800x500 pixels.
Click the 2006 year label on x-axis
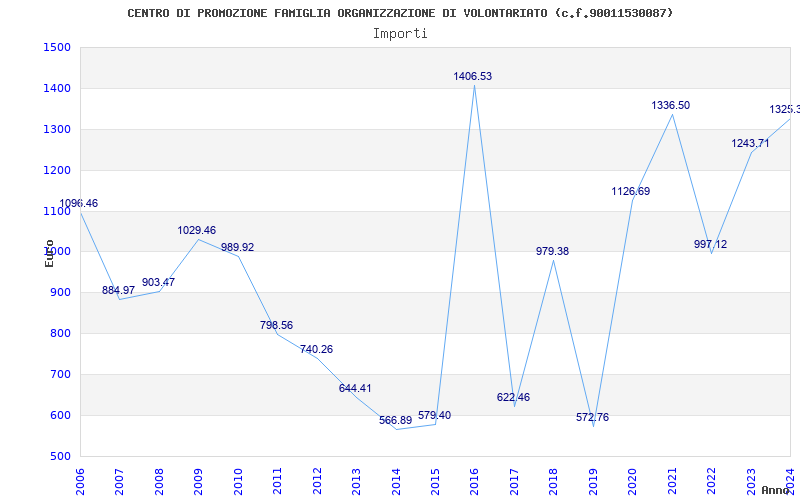80,482
